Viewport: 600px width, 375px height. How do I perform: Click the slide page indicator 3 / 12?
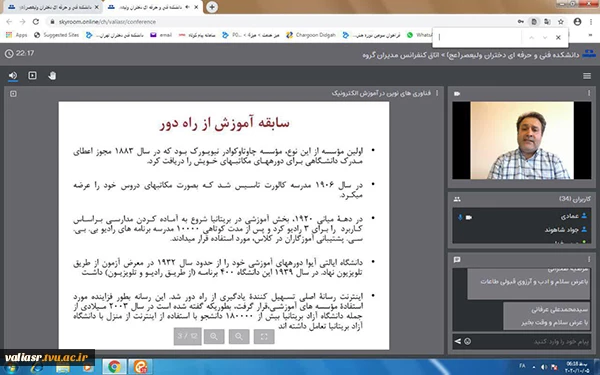[x=188, y=336]
